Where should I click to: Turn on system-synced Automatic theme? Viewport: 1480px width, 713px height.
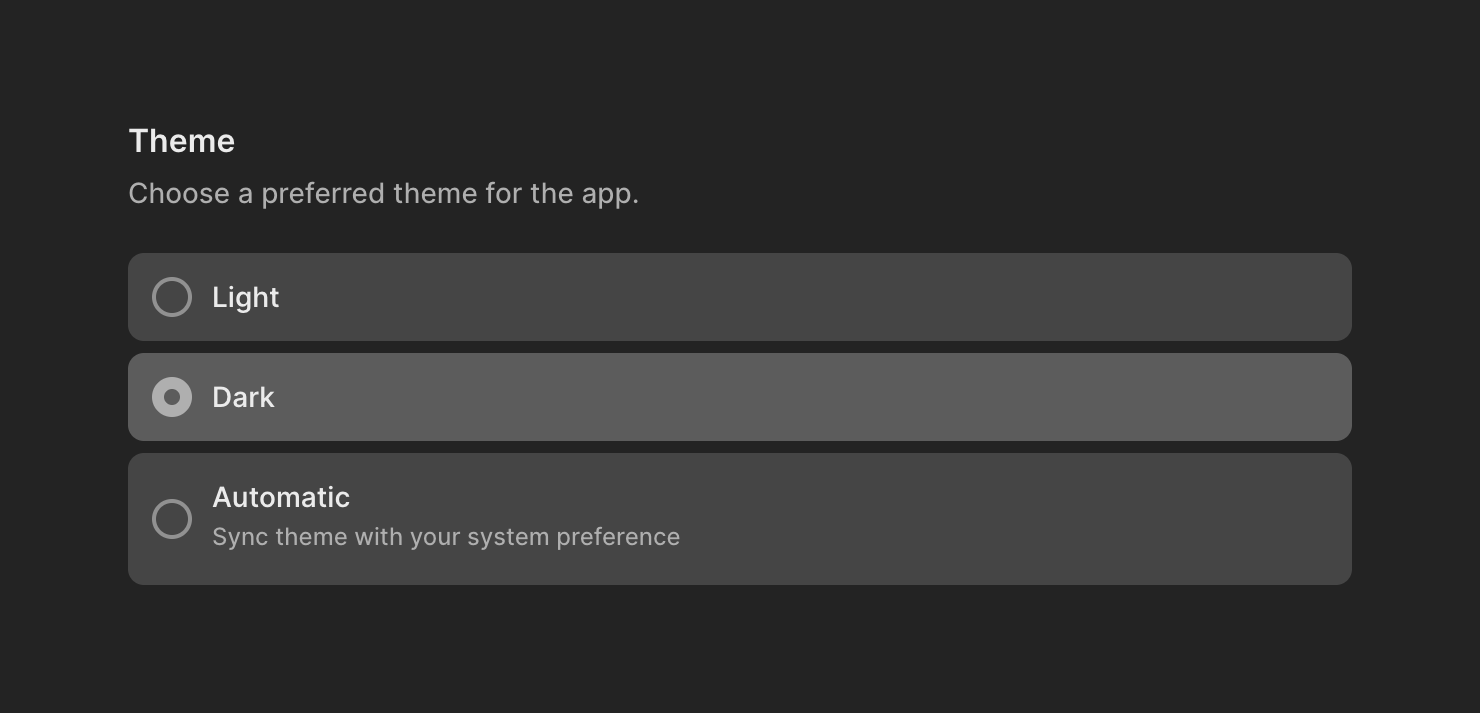[172, 519]
